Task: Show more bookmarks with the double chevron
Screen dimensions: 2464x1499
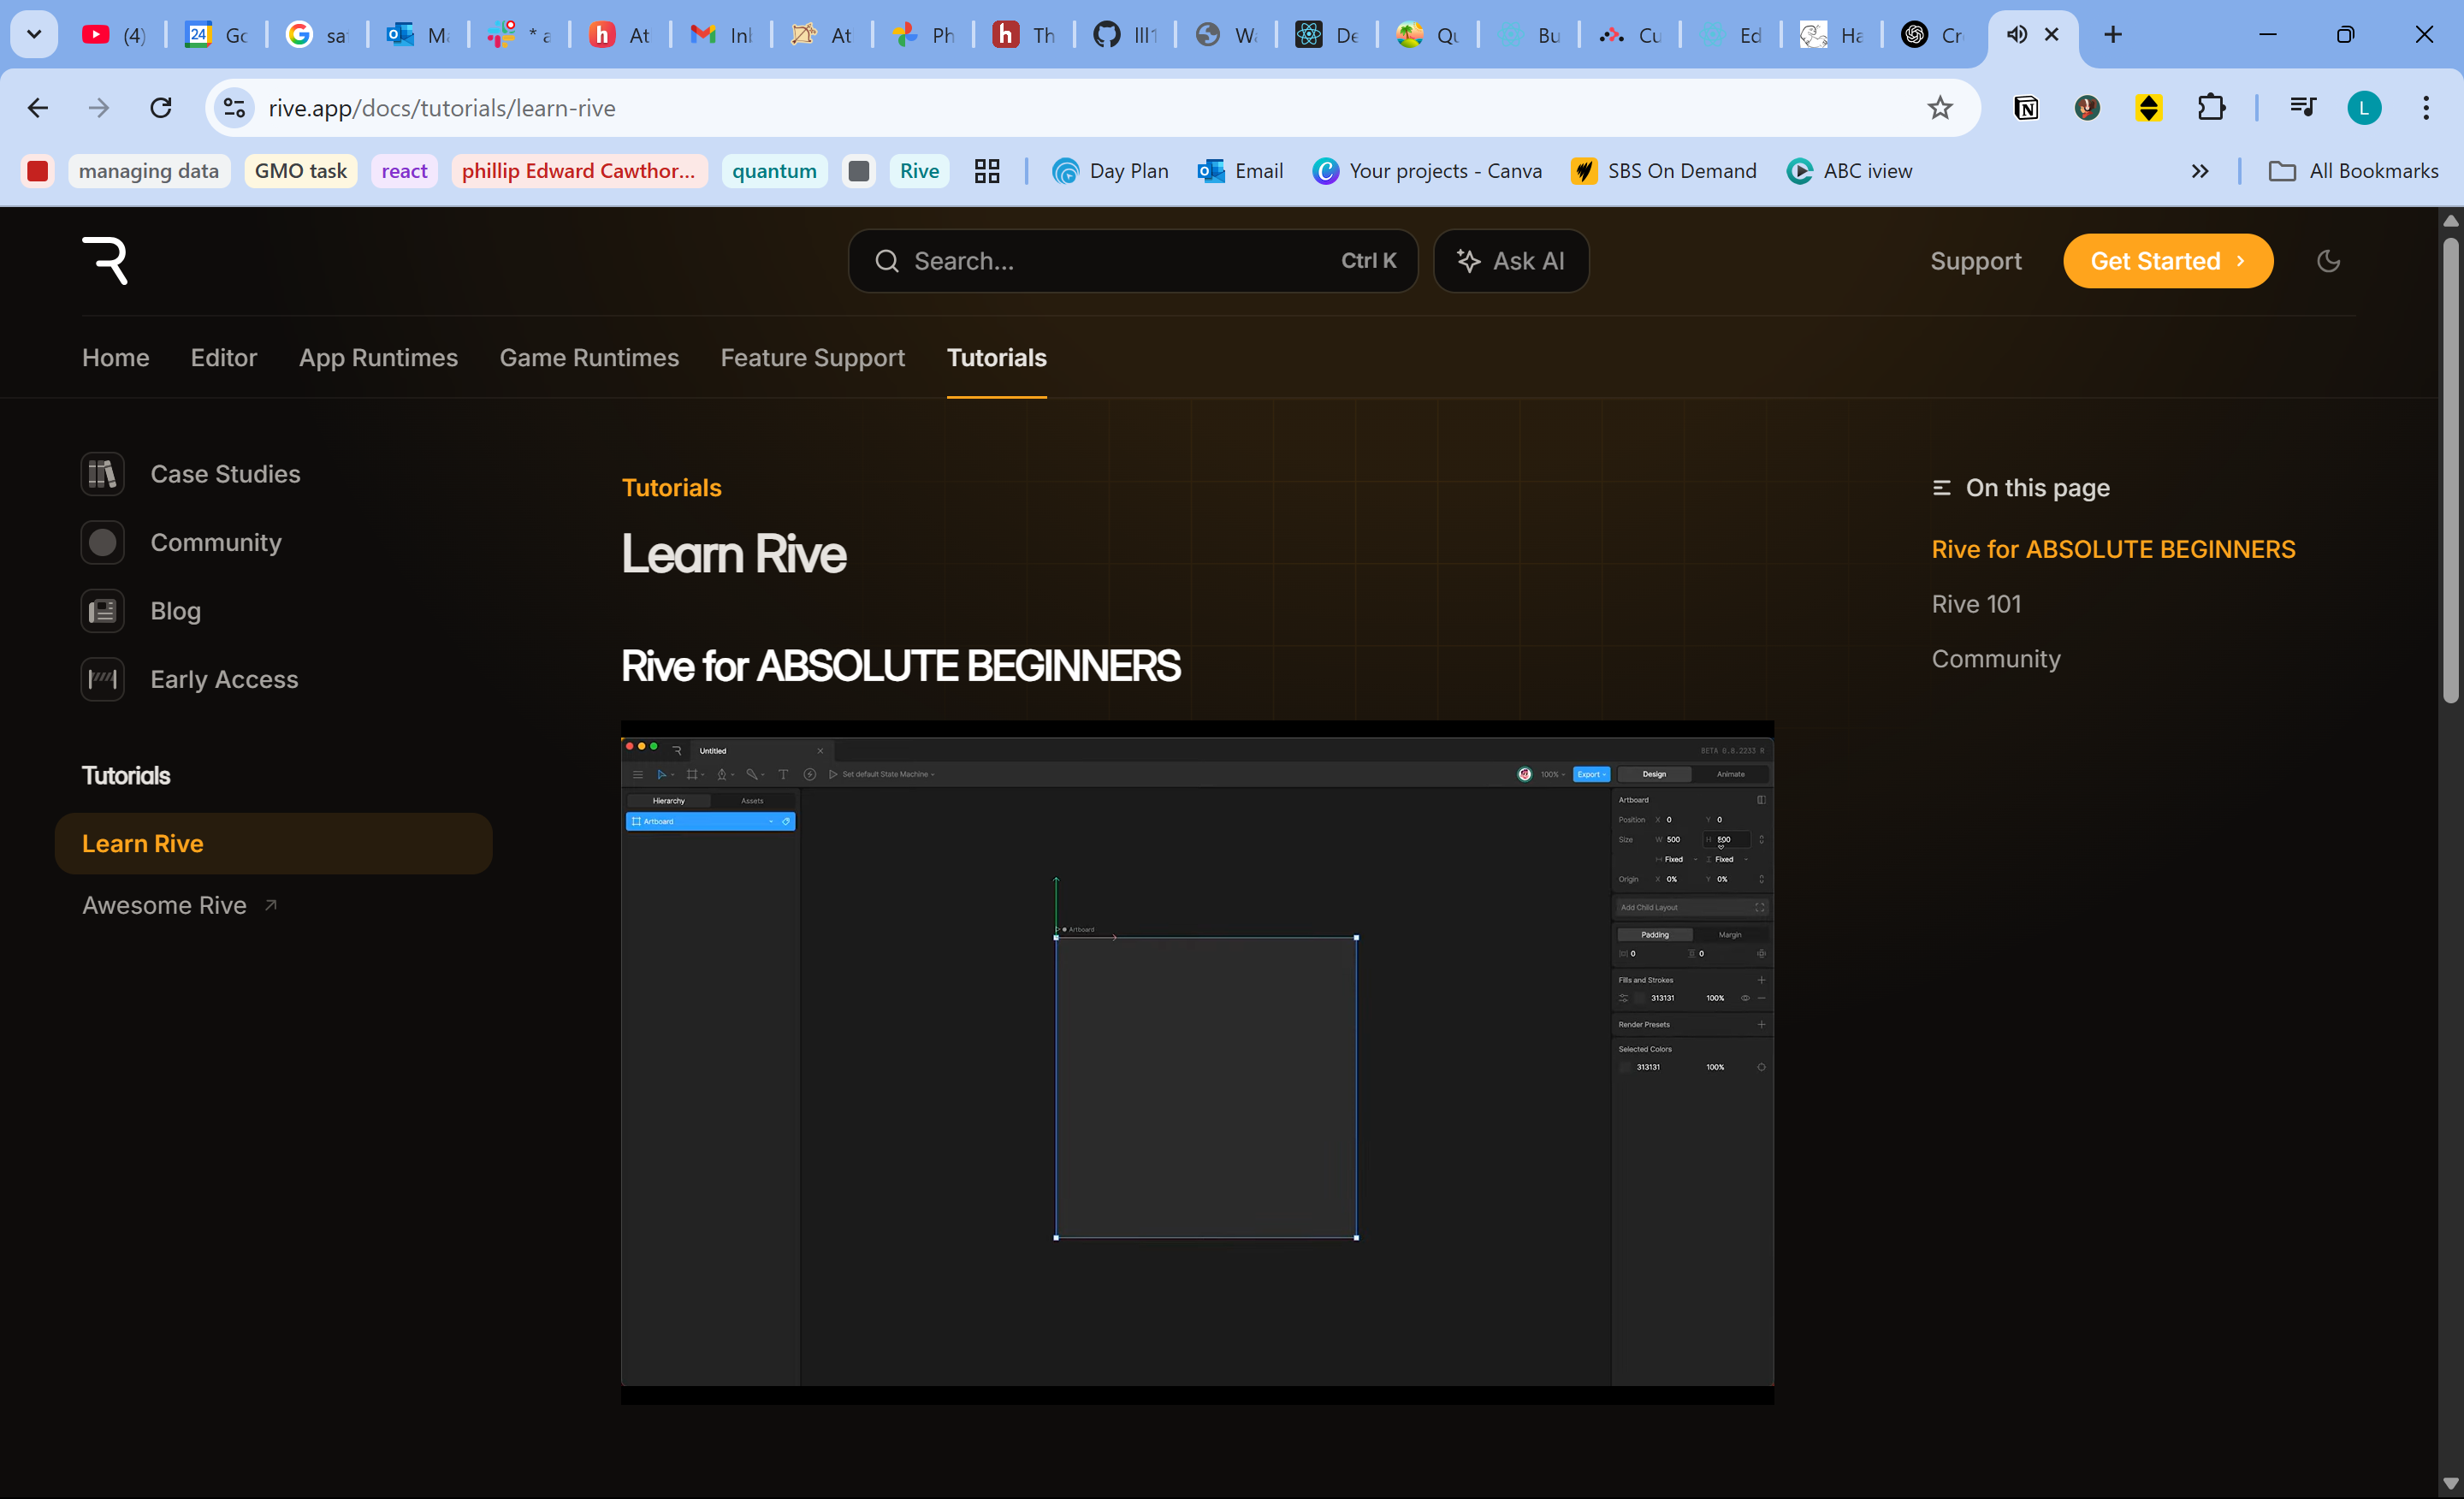Action: 2199,171
